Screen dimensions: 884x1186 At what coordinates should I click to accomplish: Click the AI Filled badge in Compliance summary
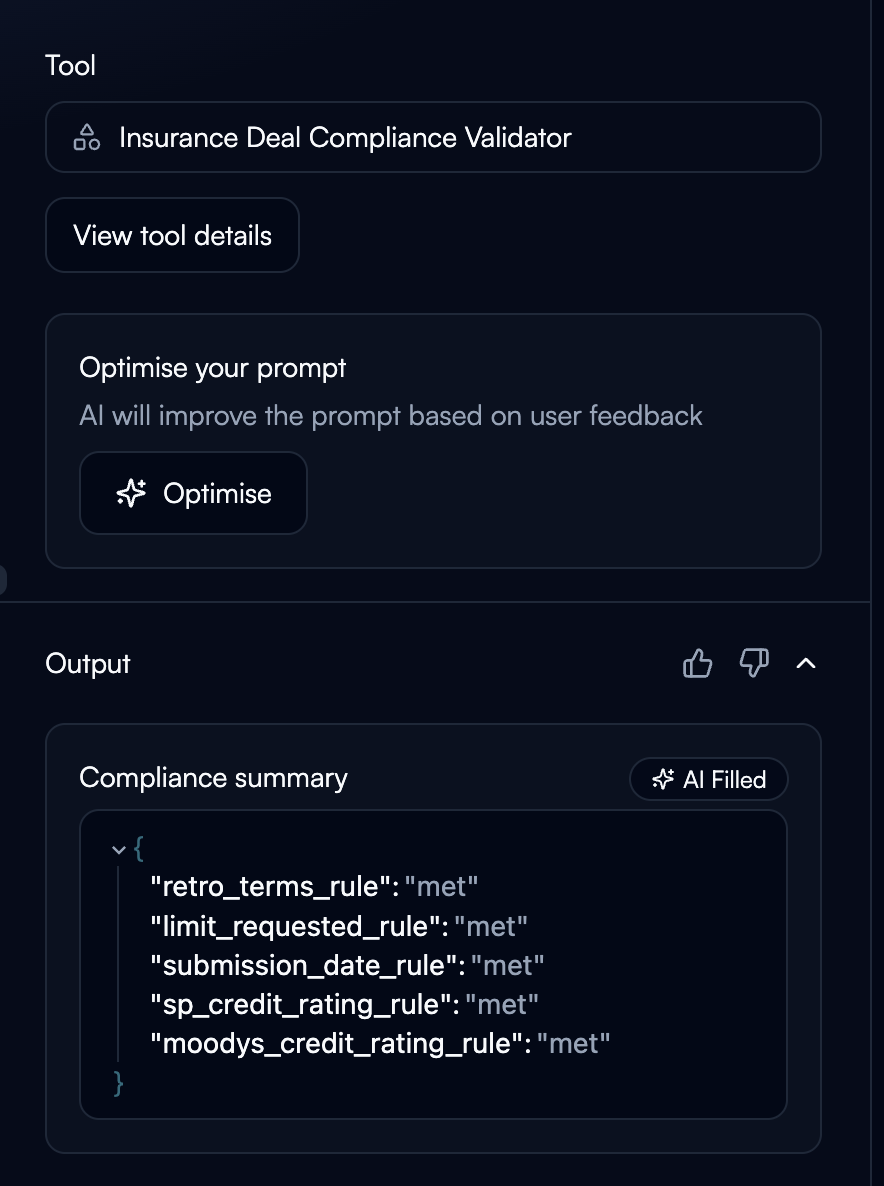[708, 779]
